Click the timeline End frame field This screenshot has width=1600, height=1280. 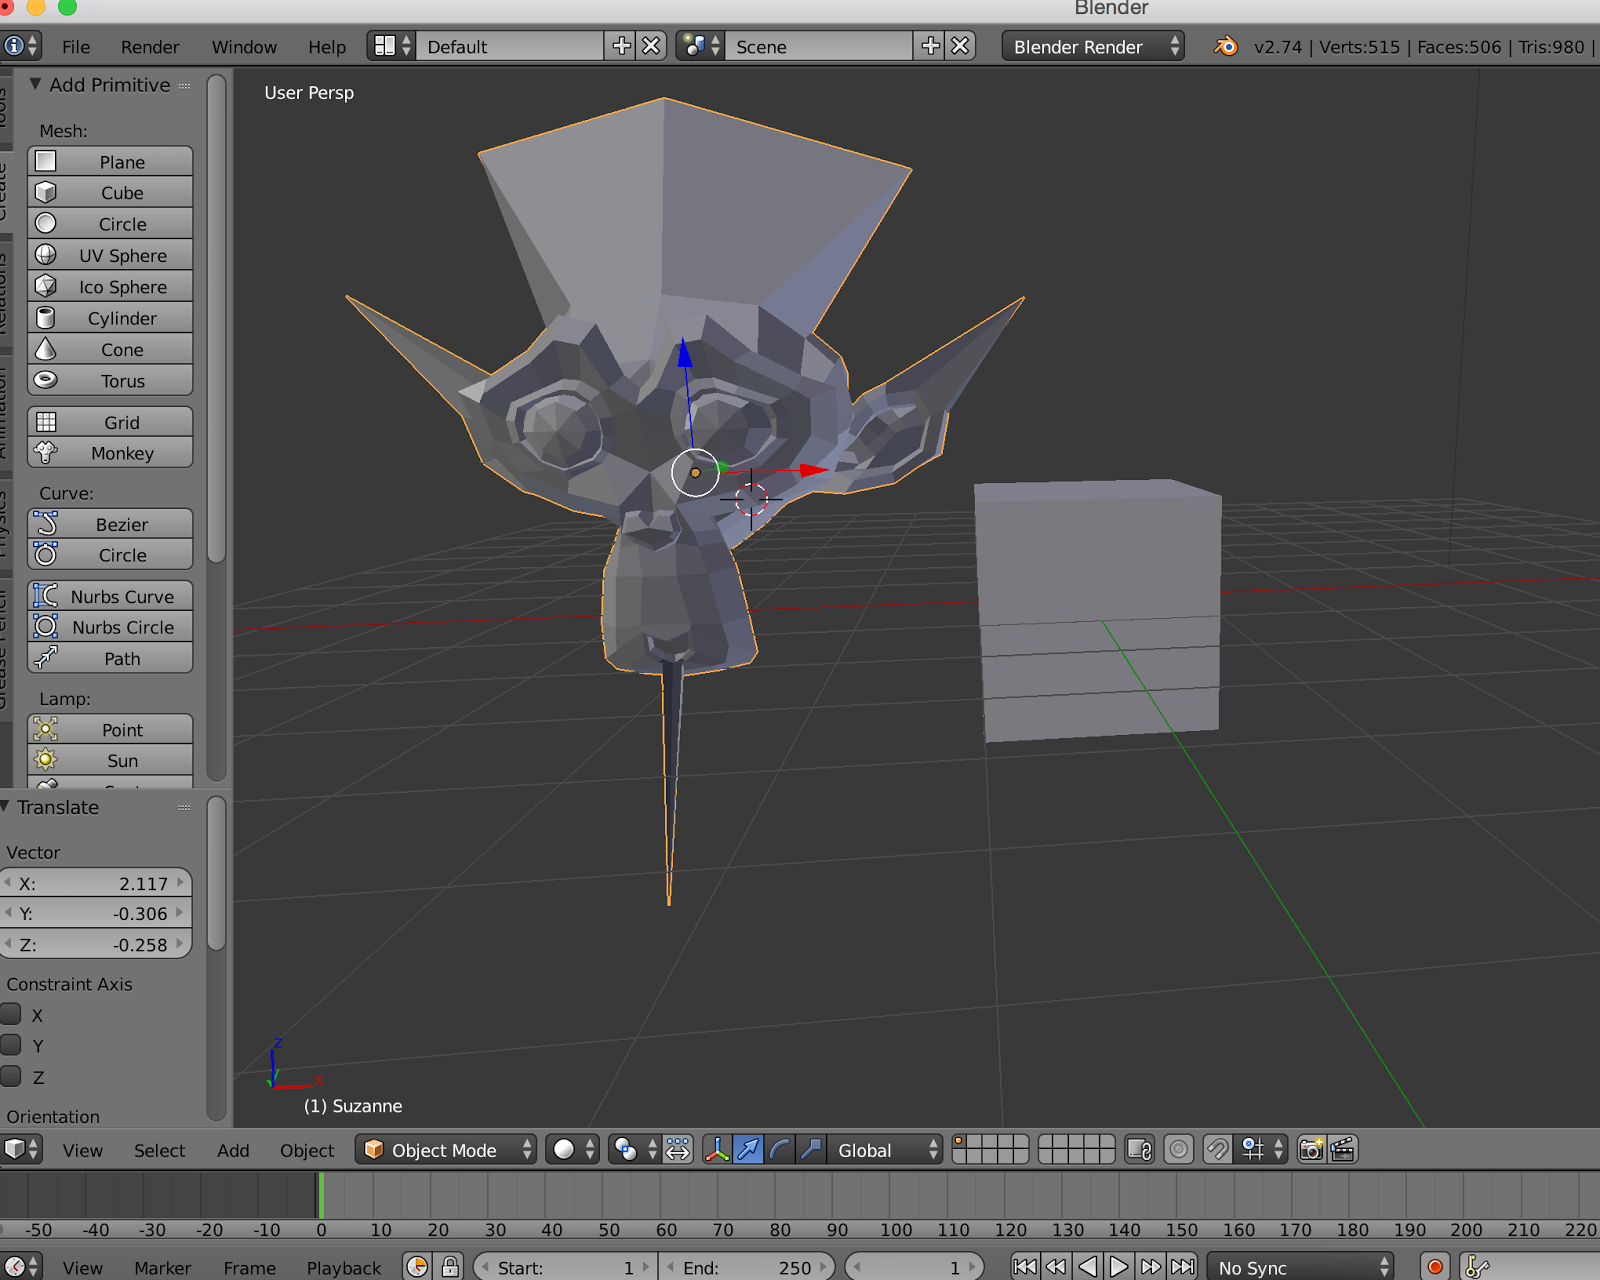click(746, 1267)
